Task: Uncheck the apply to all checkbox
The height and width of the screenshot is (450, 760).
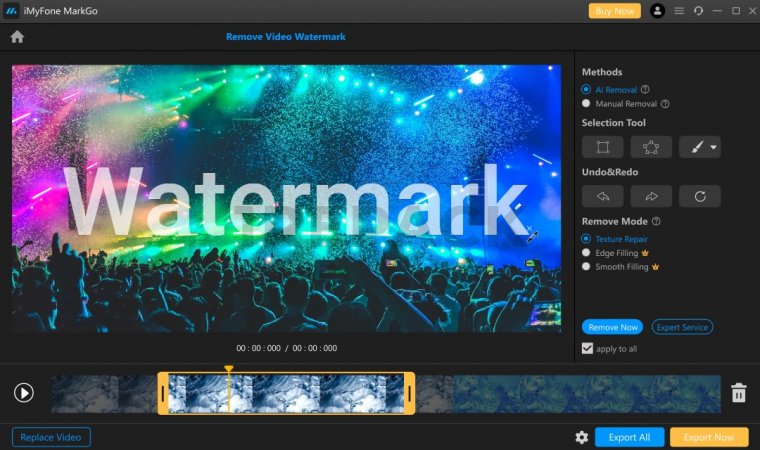Action: coord(588,348)
